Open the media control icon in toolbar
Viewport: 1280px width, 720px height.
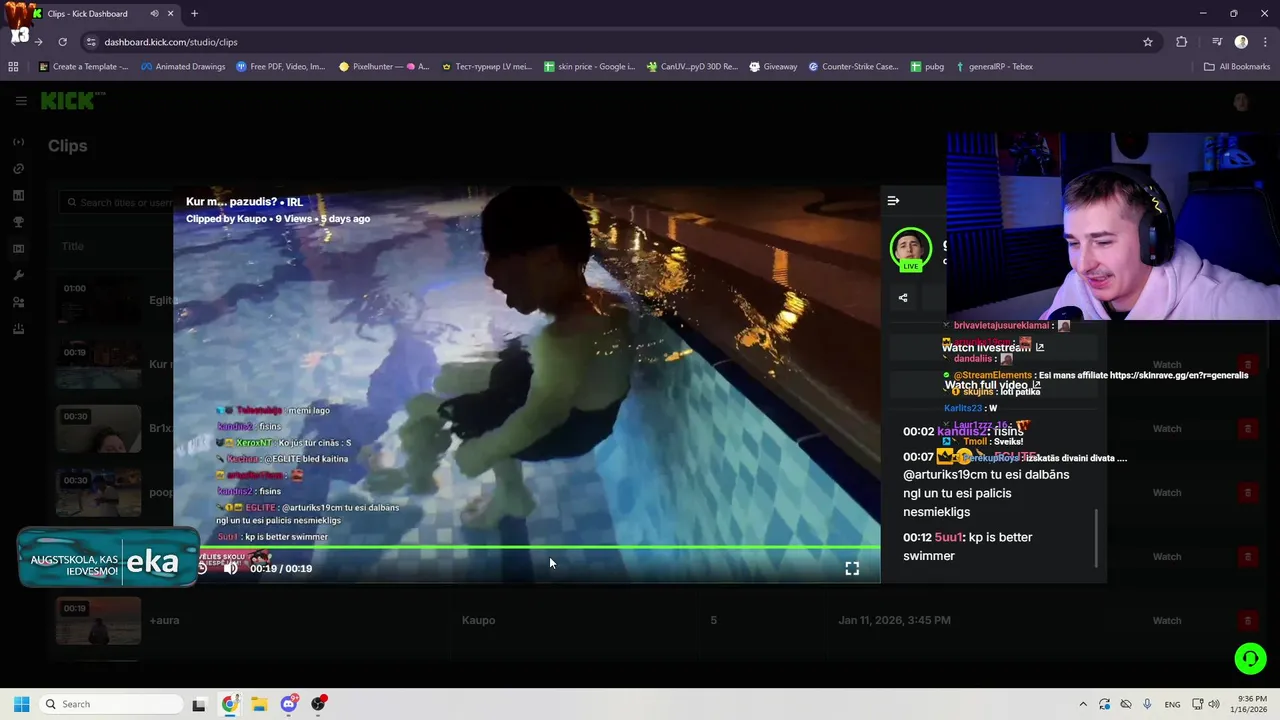tap(1217, 42)
